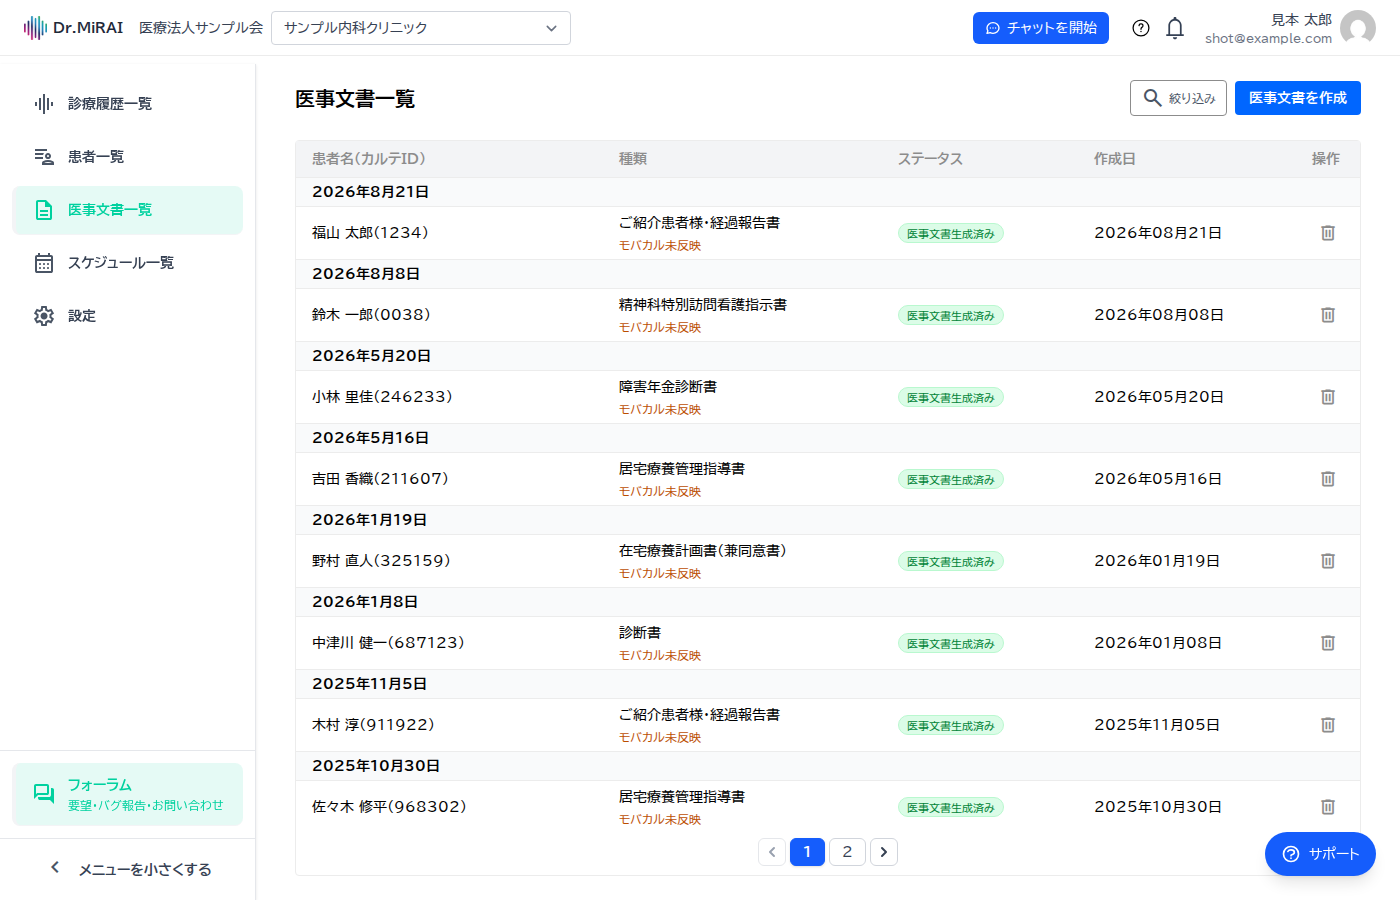Click status badge in 鈴木 一郎 row

pos(951,316)
